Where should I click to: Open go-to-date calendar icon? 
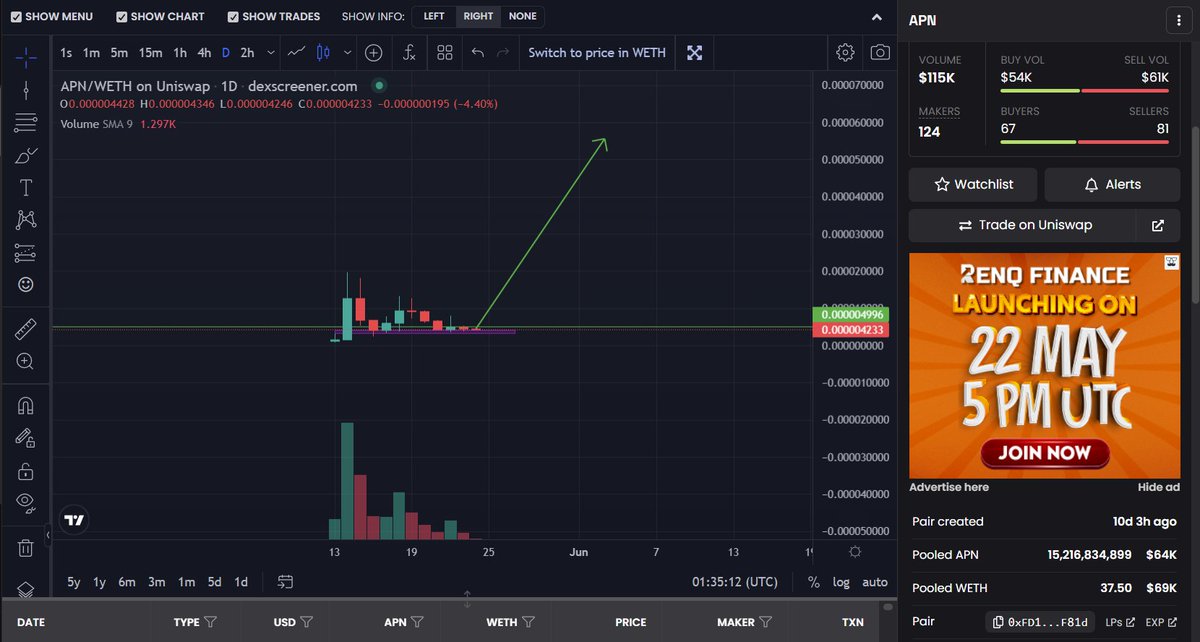[285, 581]
